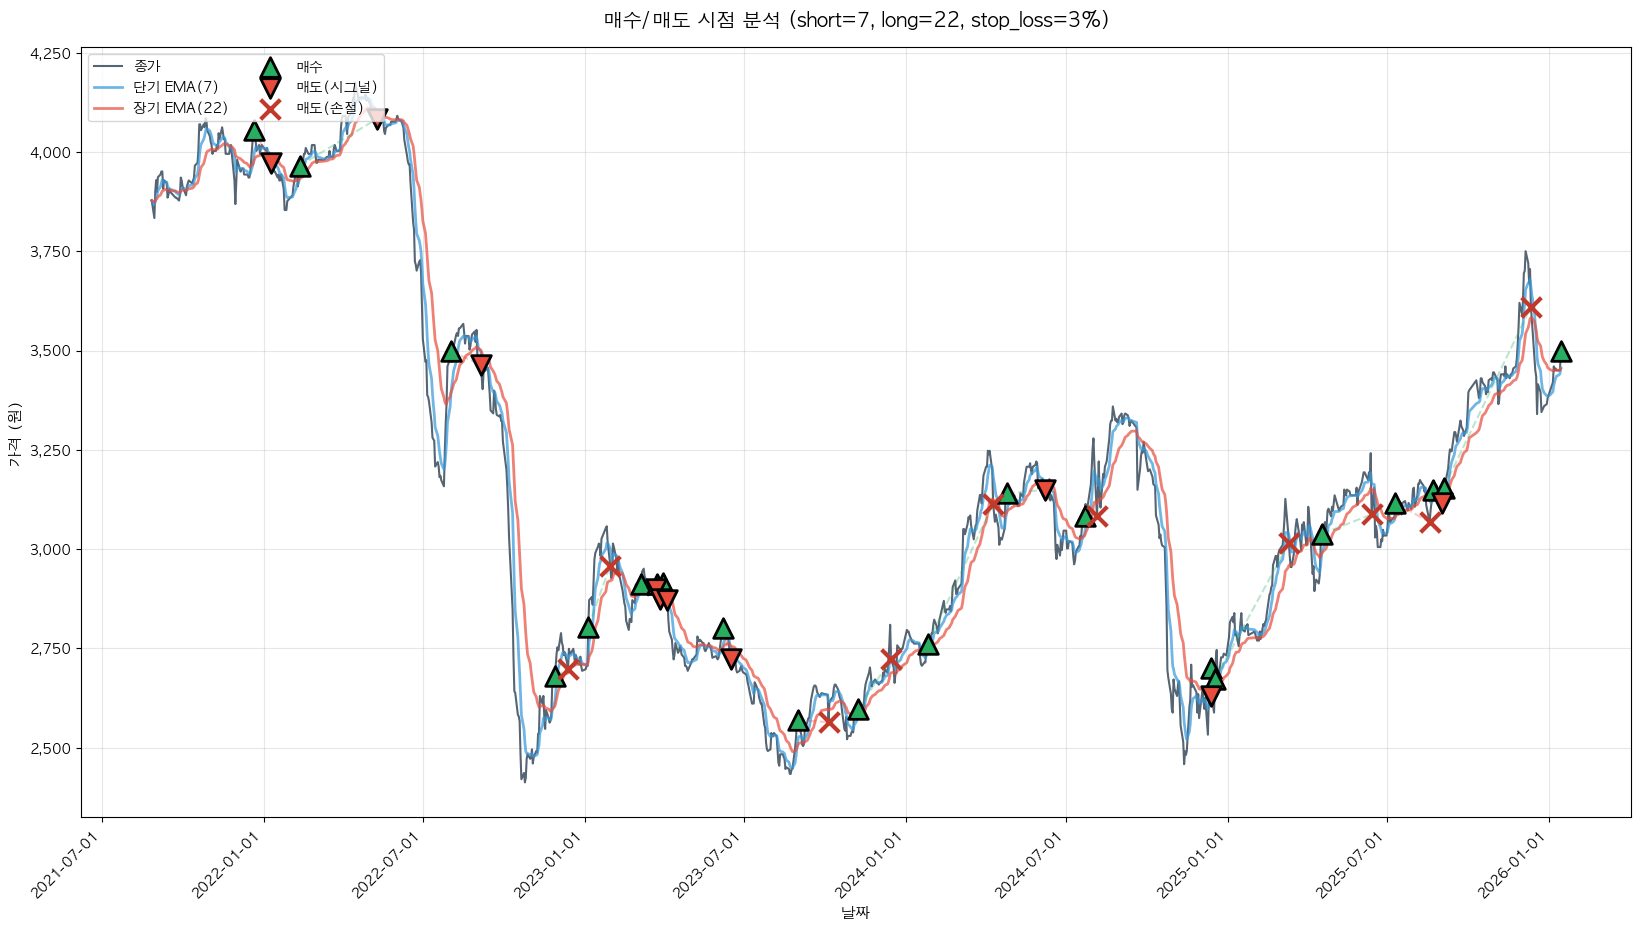Click the red sell-signal triangle in the legend
The image size is (1641, 930).
[x=270, y=88]
